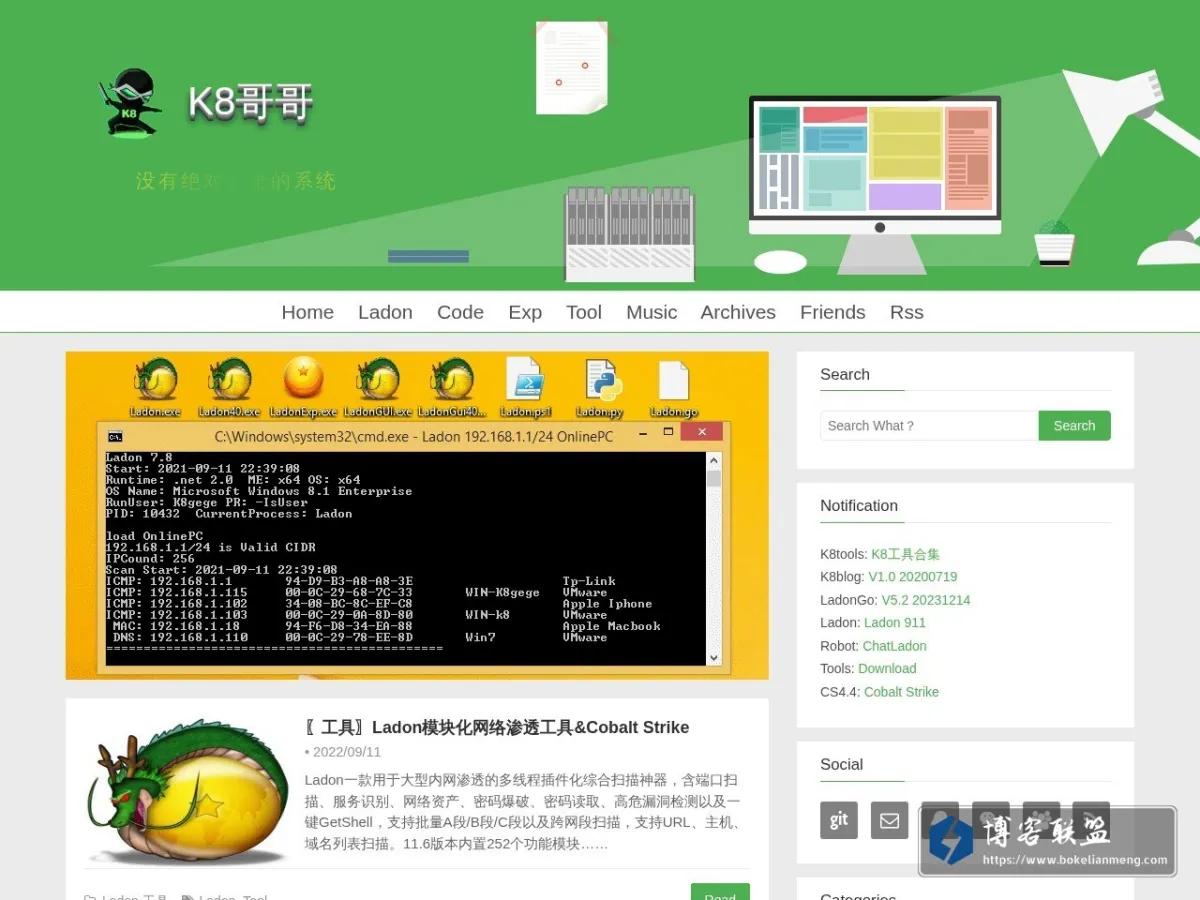Click the tagline text under the K8哥哥 logo
This screenshot has height=900, width=1200.
click(236, 181)
